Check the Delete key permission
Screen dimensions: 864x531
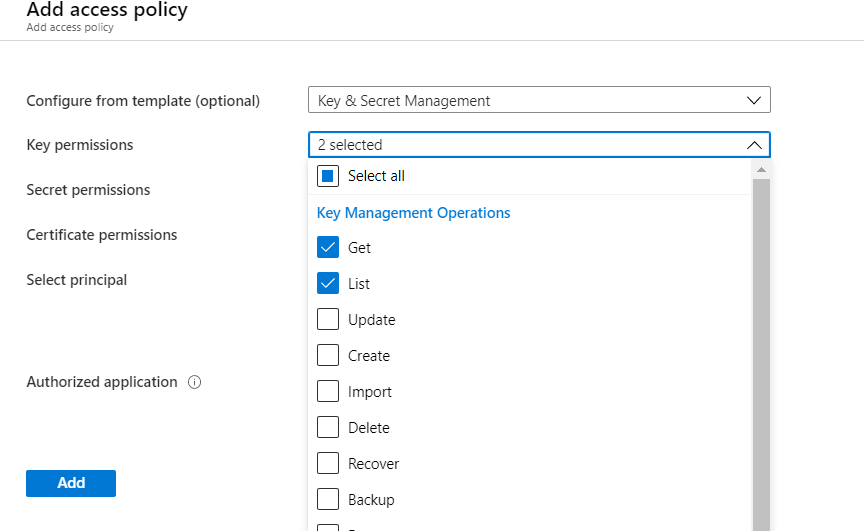[328, 427]
